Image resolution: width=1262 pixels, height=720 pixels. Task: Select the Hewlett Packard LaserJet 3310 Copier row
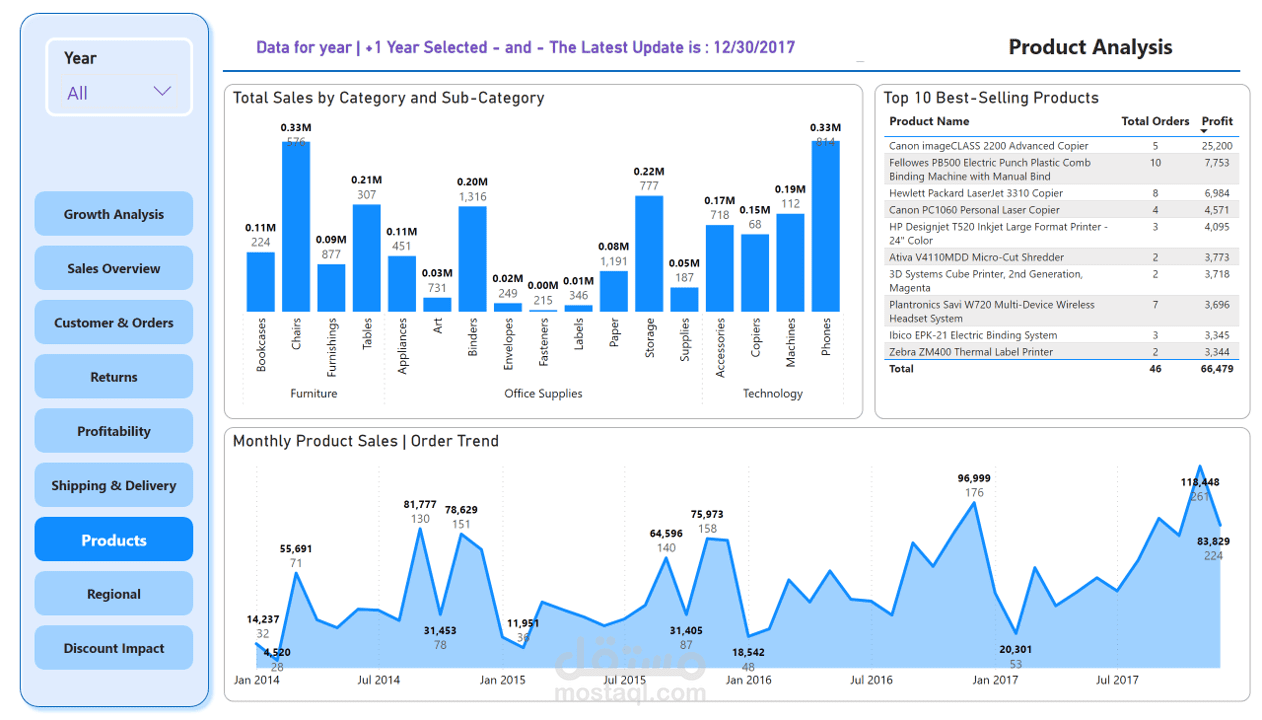tap(1062, 193)
